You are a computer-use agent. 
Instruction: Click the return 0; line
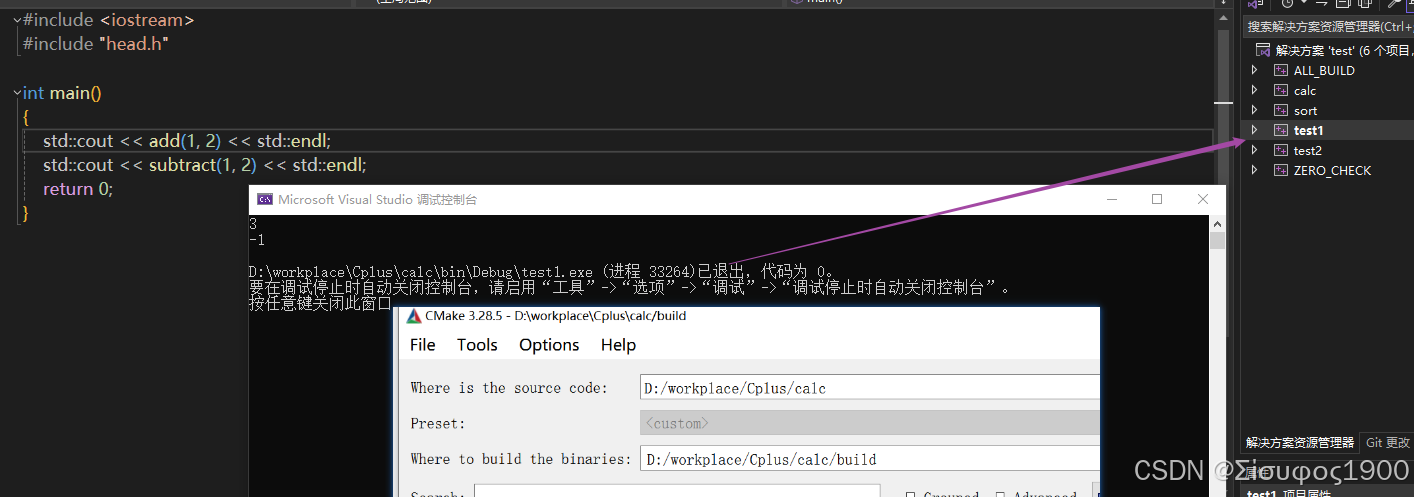[x=78, y=189]
